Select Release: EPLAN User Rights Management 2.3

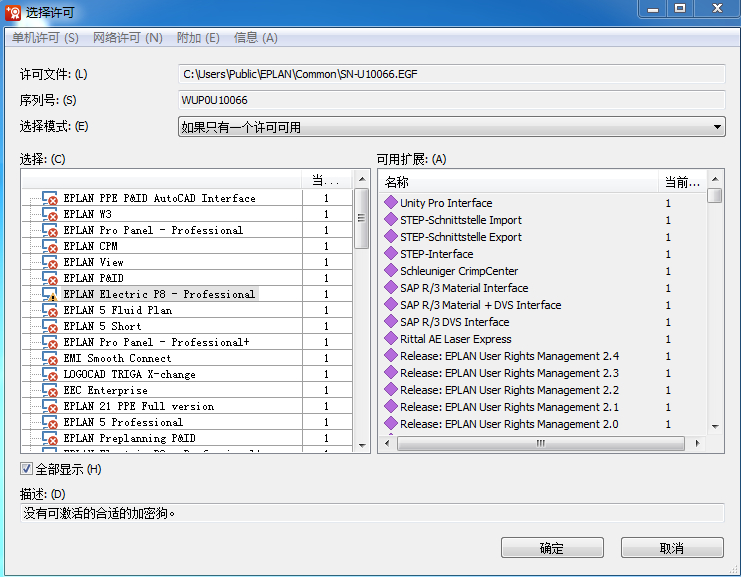509,373
